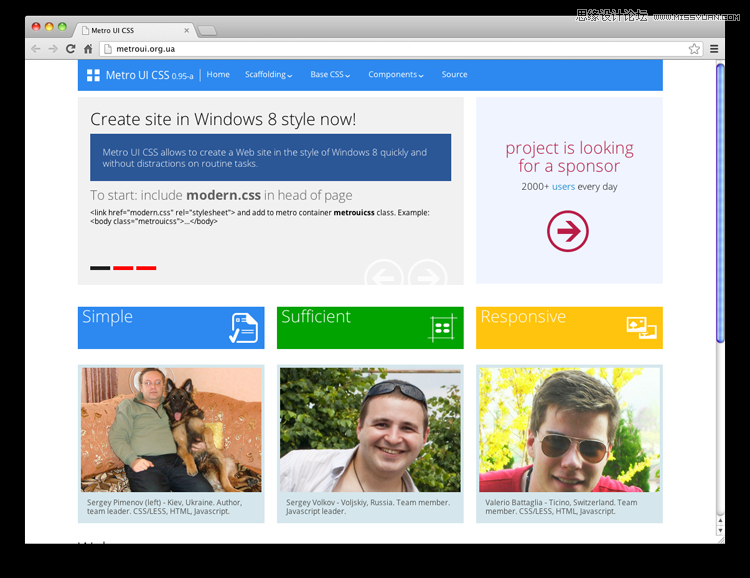Image resolution: width=750 pixels, height=578 pixels.
Task: Open the Source navigation item
Action: pos(454,75)
